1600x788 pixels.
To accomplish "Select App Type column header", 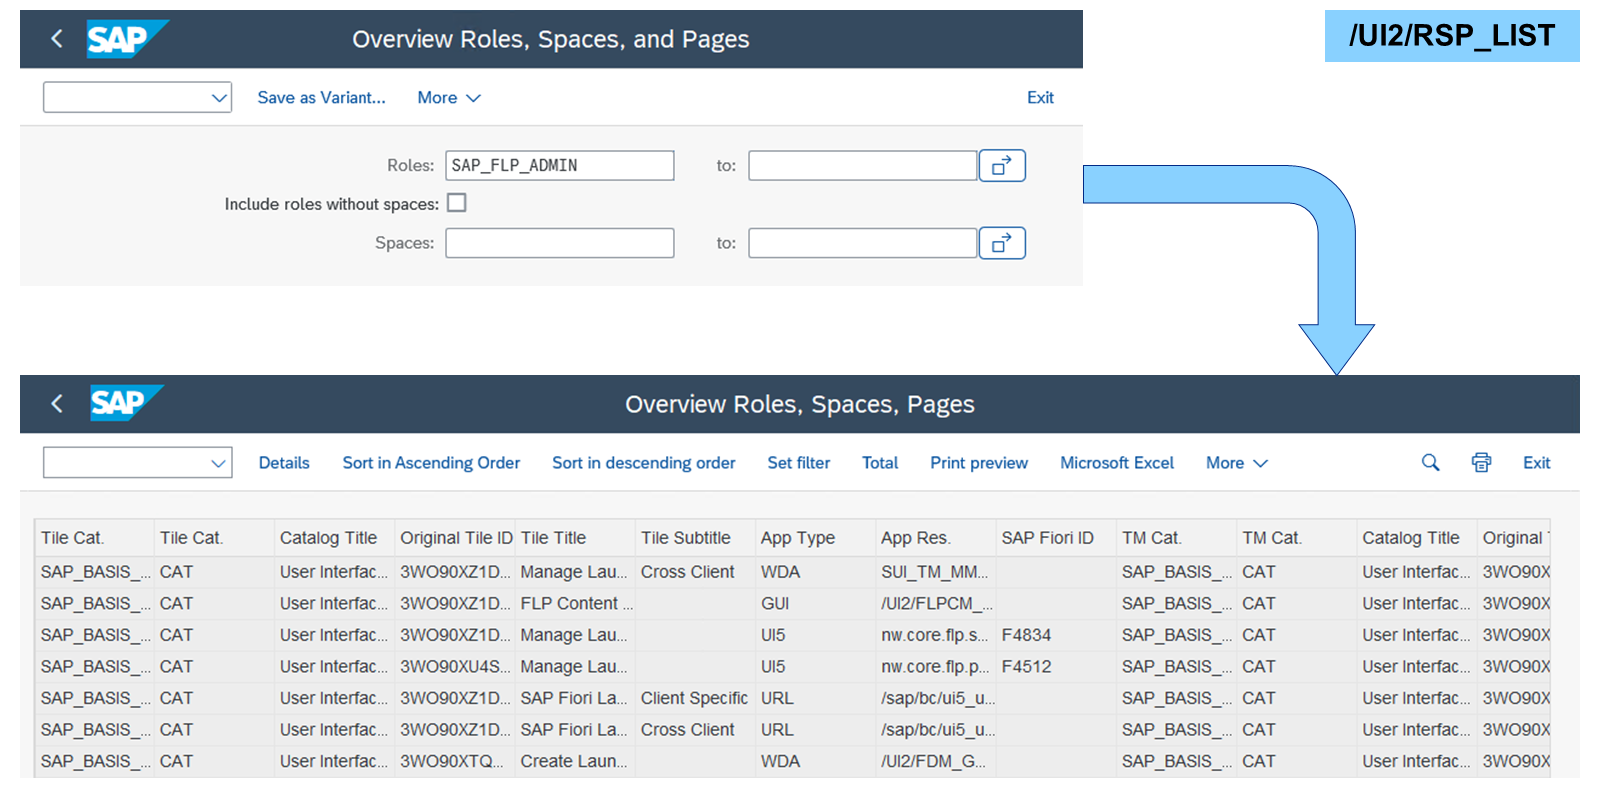I will (815, 538).
